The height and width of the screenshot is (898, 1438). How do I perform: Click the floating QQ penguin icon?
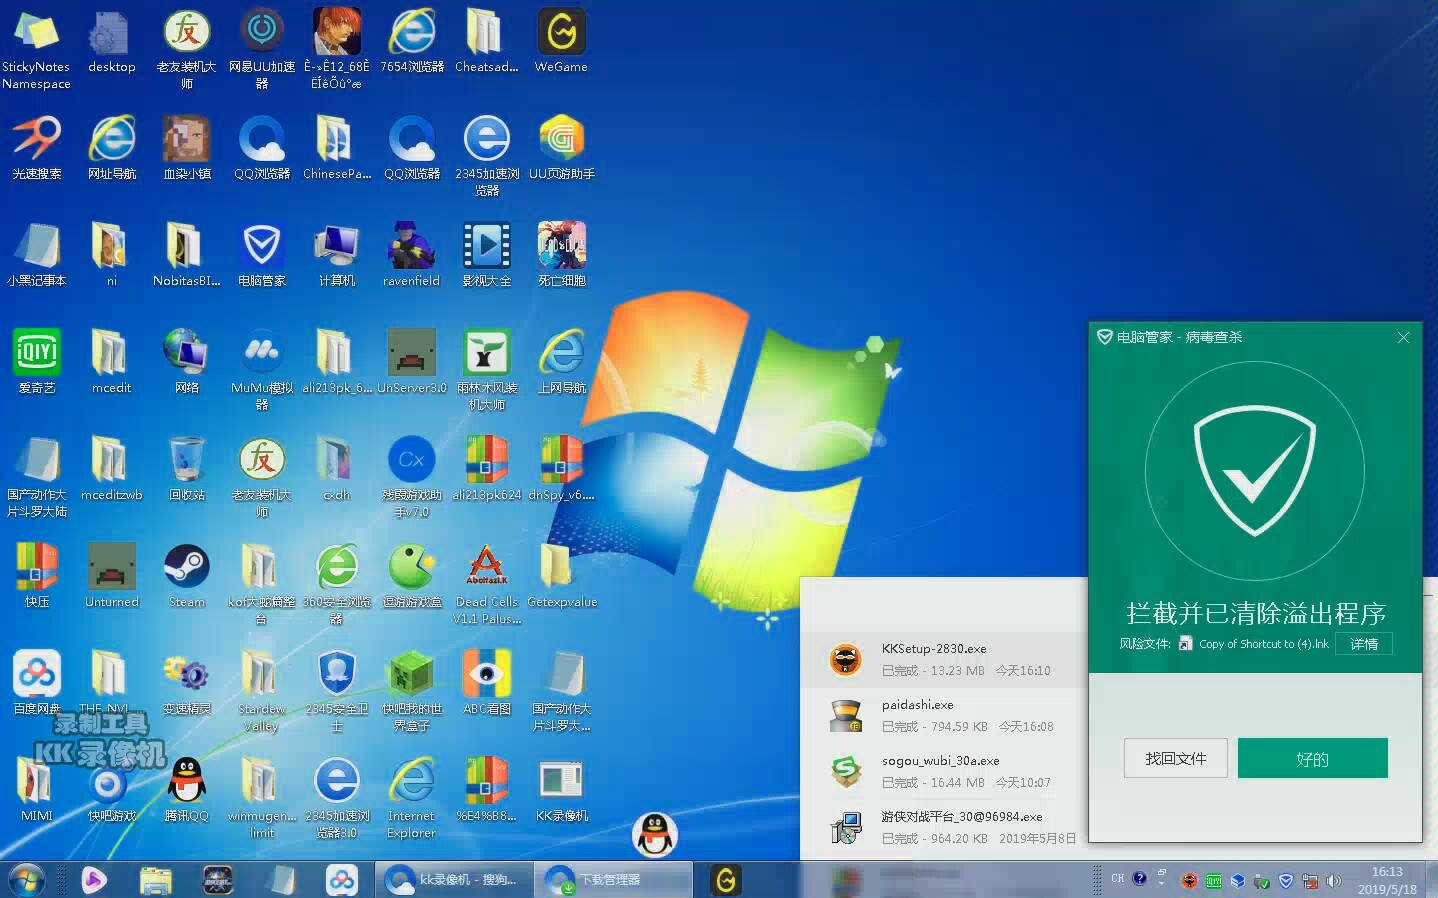(655, 834)
